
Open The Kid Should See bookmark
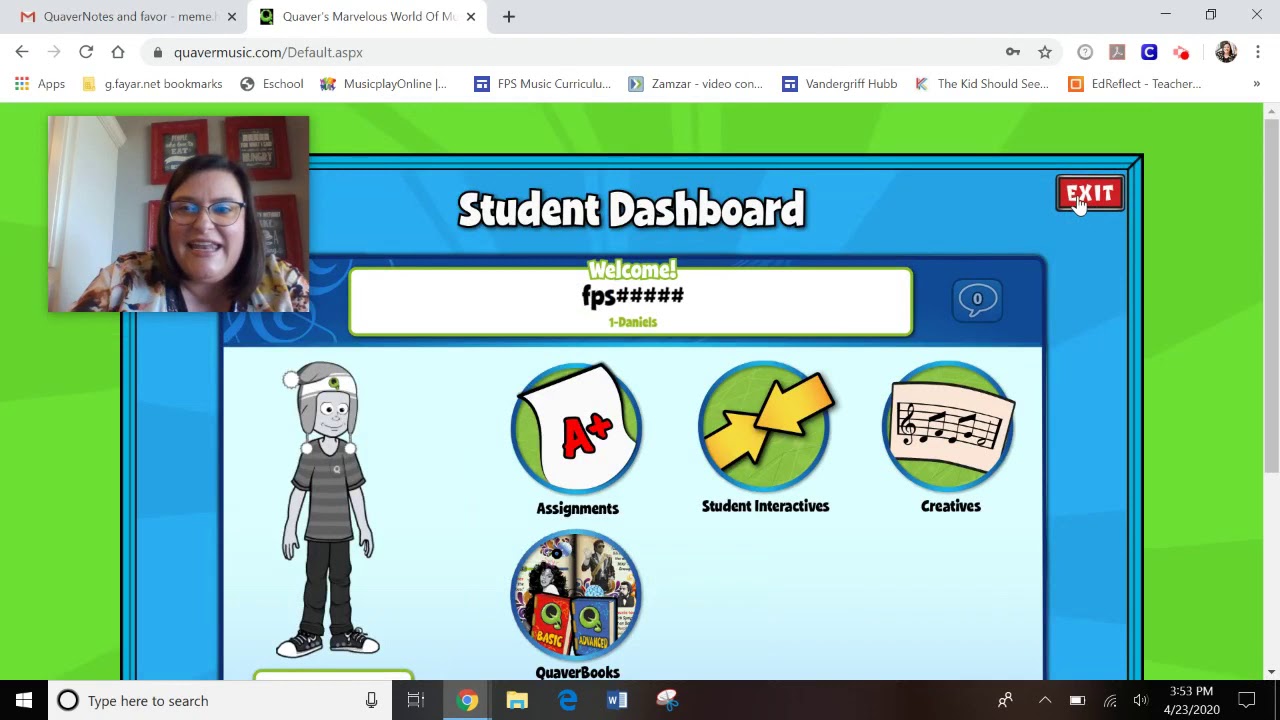(981, 84)
